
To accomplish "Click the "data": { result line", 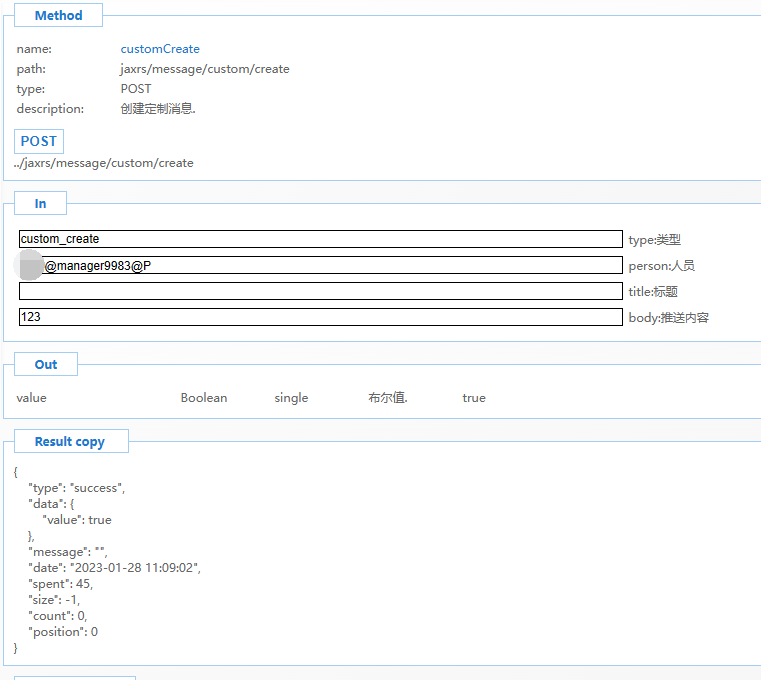I will click(x=51, y=504).
